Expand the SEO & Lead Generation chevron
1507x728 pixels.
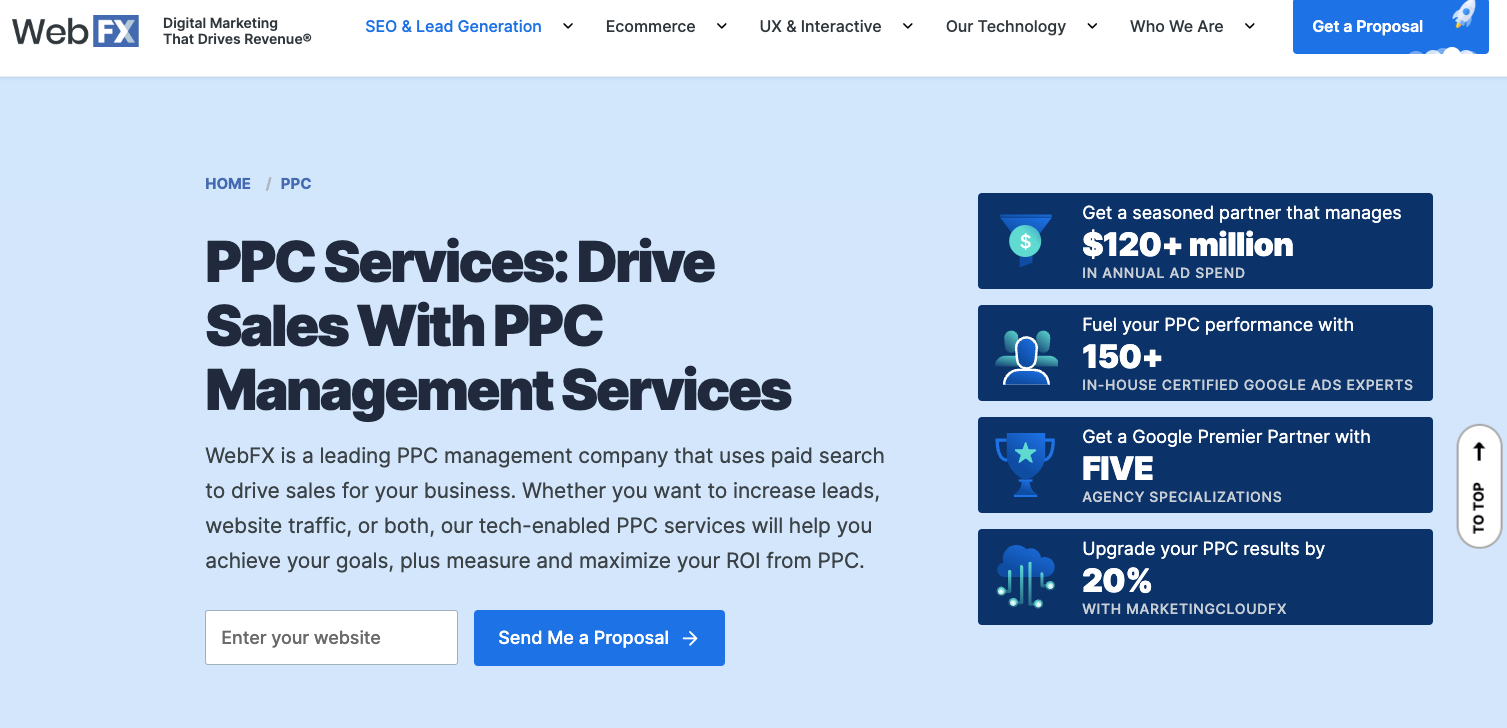point(568,26)
